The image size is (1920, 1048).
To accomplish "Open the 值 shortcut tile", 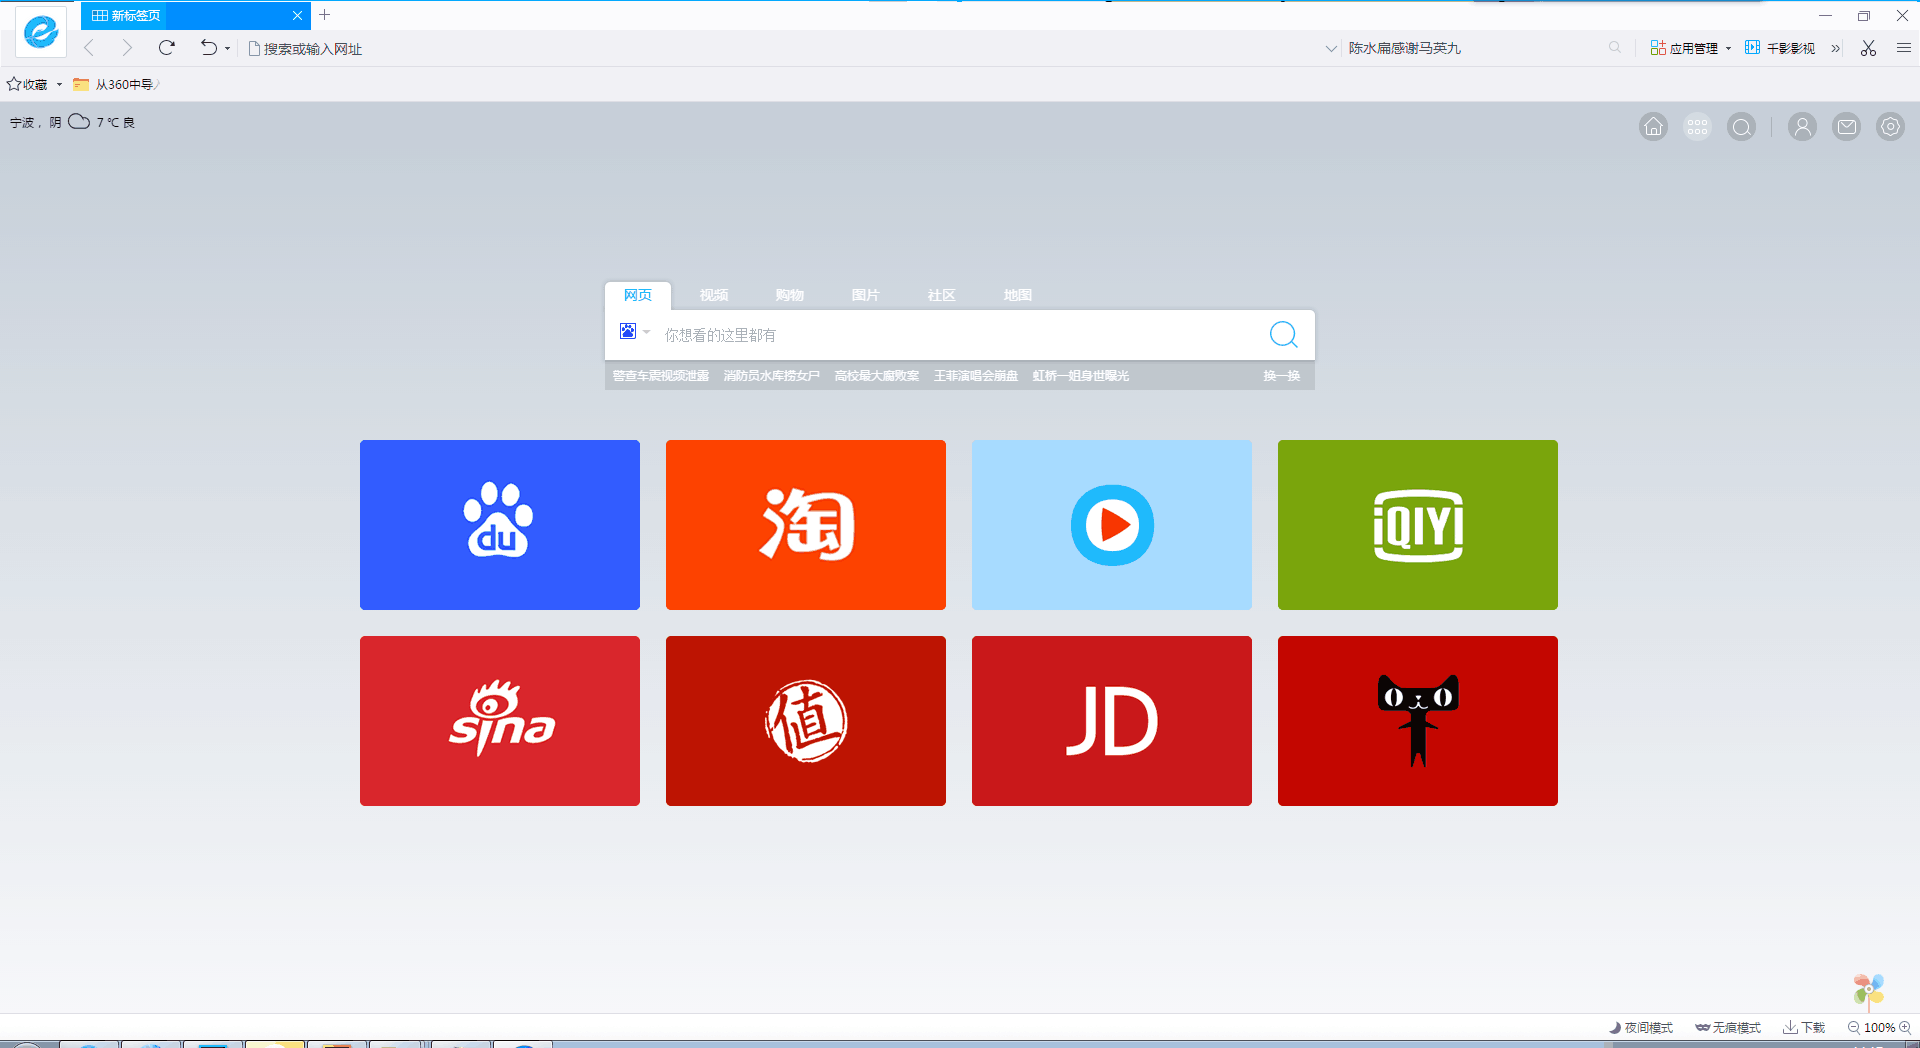I will [806, 721].
